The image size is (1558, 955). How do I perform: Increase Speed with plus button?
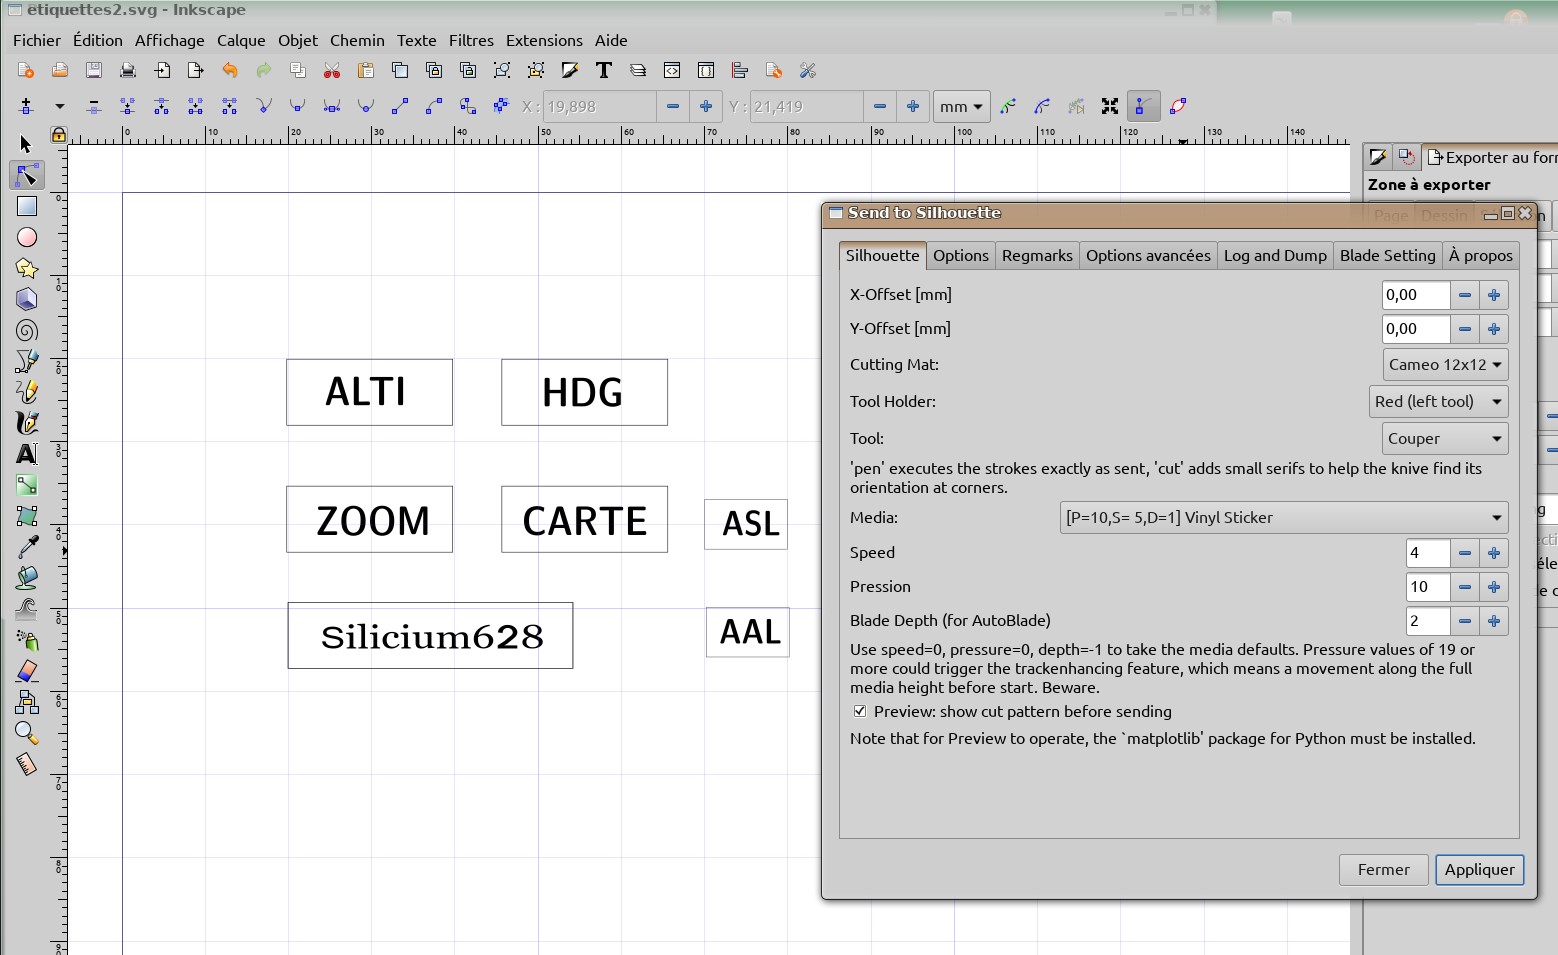1494,553
